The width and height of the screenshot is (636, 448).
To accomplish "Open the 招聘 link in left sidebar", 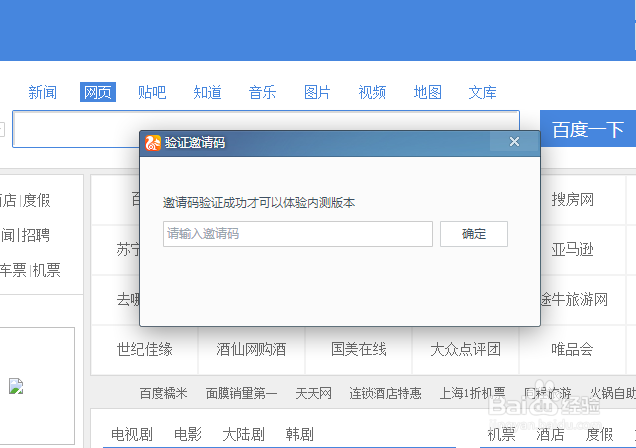I will (36, 235).
